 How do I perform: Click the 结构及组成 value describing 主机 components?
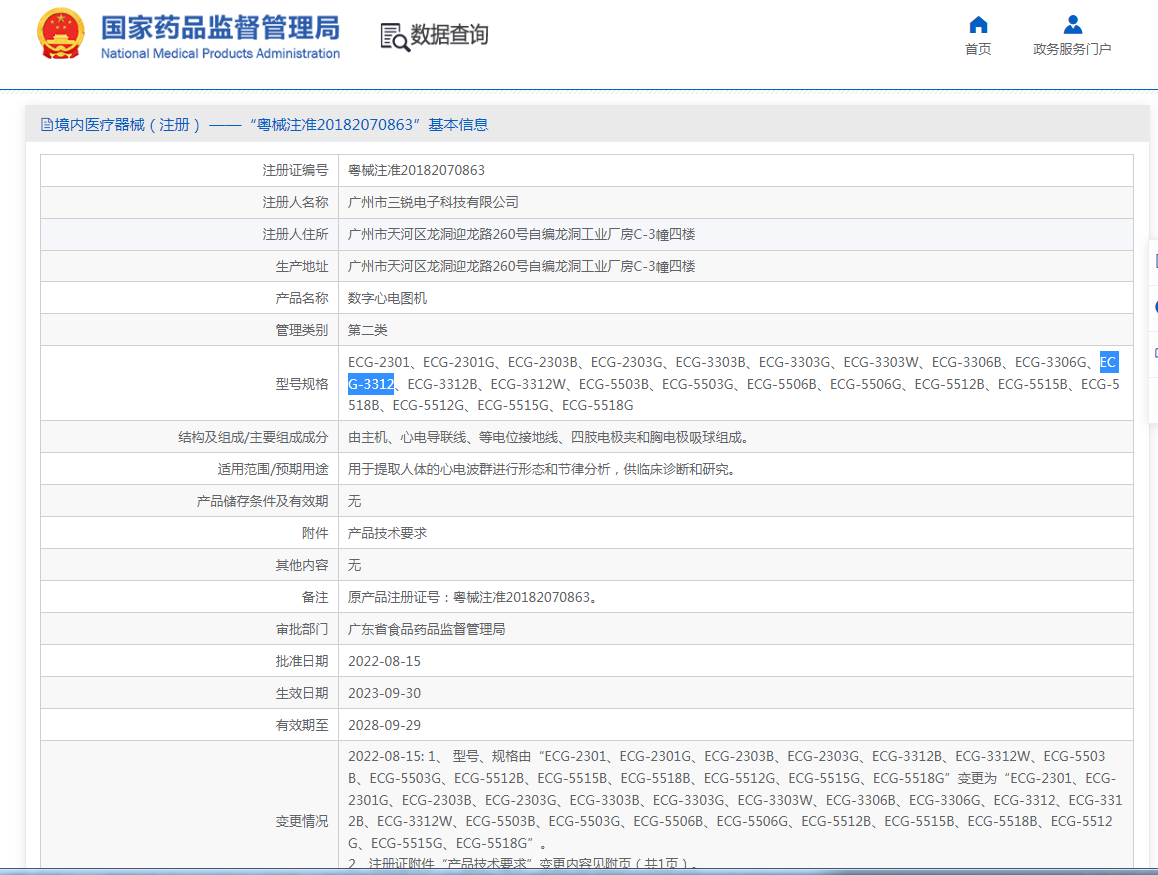551,437
